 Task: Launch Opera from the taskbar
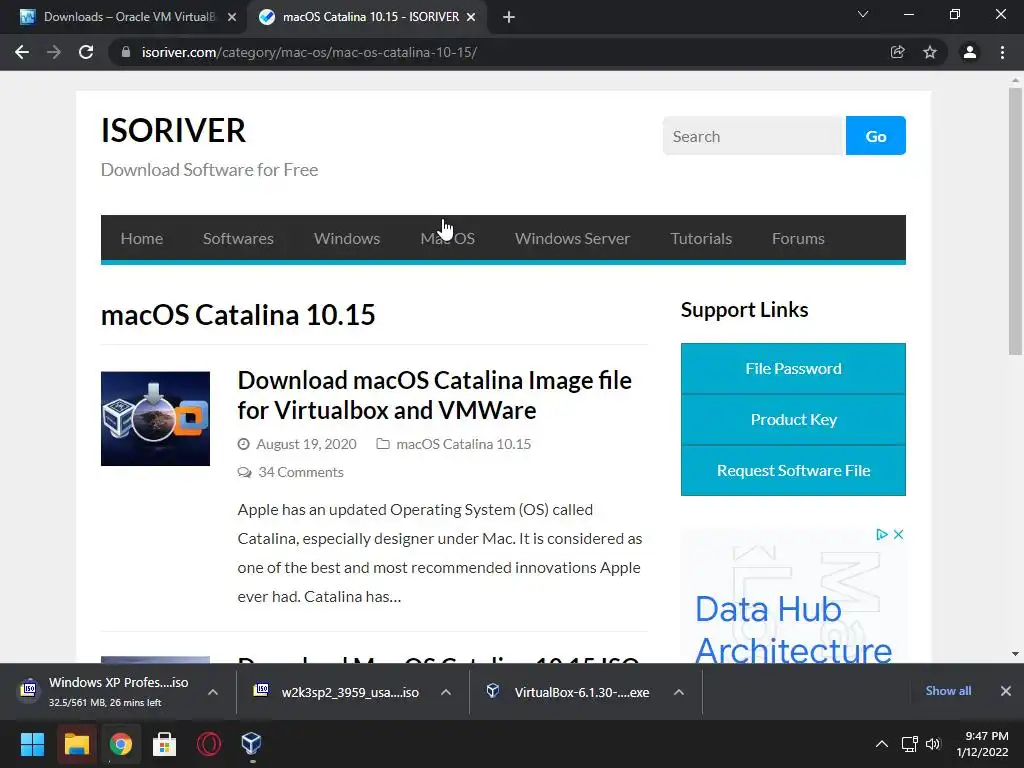pos(208,744)
